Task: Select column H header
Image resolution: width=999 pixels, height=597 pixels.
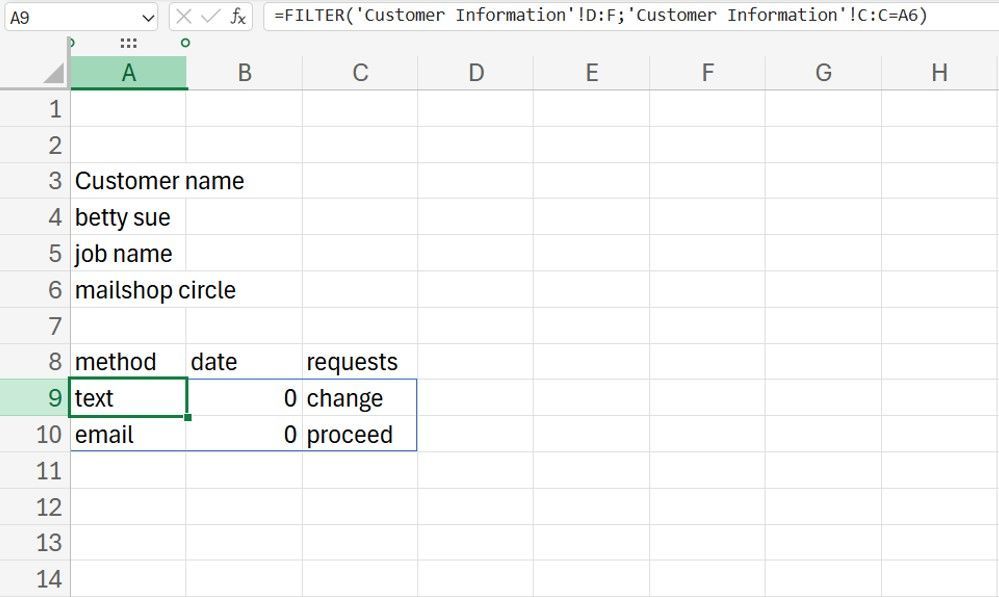Action: click(939, 73)
